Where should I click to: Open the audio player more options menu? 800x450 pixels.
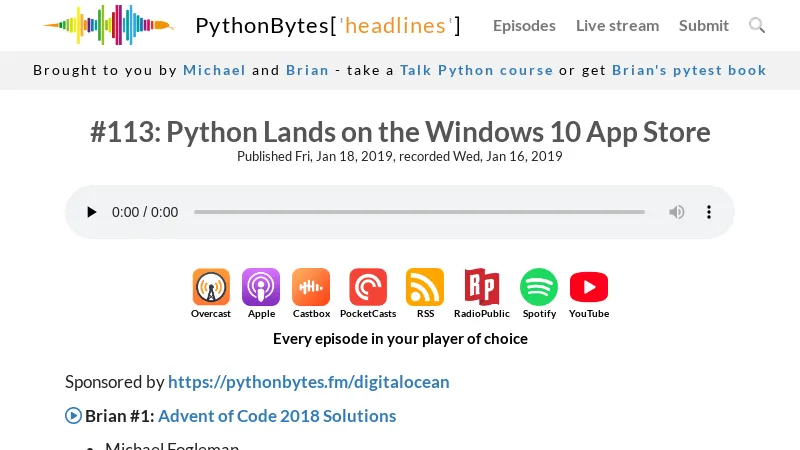point(709,212)
